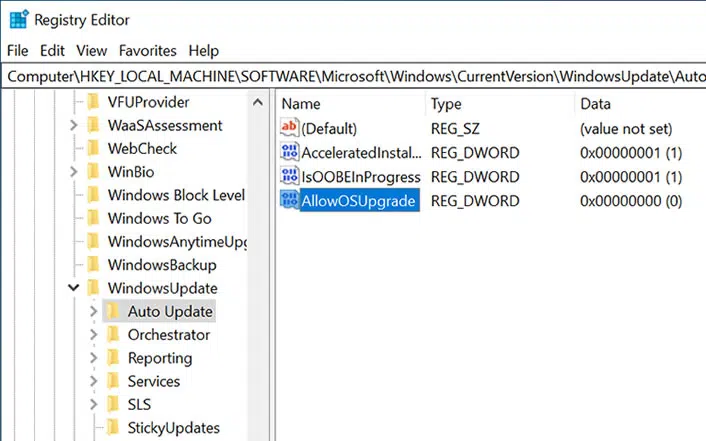Screen dimensions: 706x441
Task: Select the WinBio folder icon
Action: 93,172
